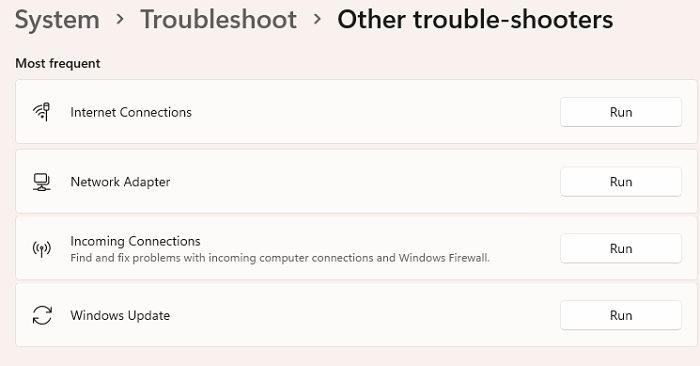The height and width of the screenshot is (366, 700).
Task: Click the chevron after System breadcrumb
Action: (120, 19)
